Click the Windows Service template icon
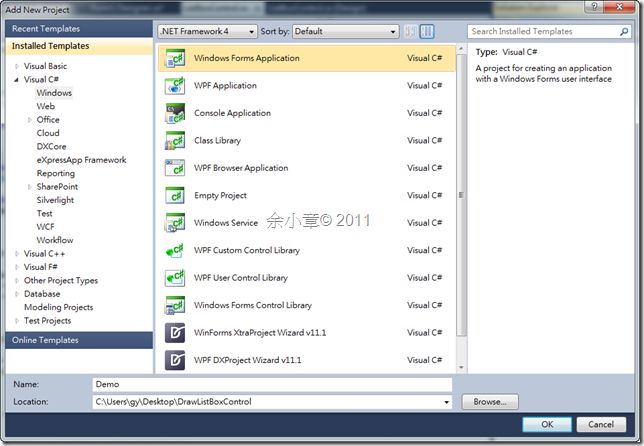This screenshot has width=644, height=446. point(175,223)
